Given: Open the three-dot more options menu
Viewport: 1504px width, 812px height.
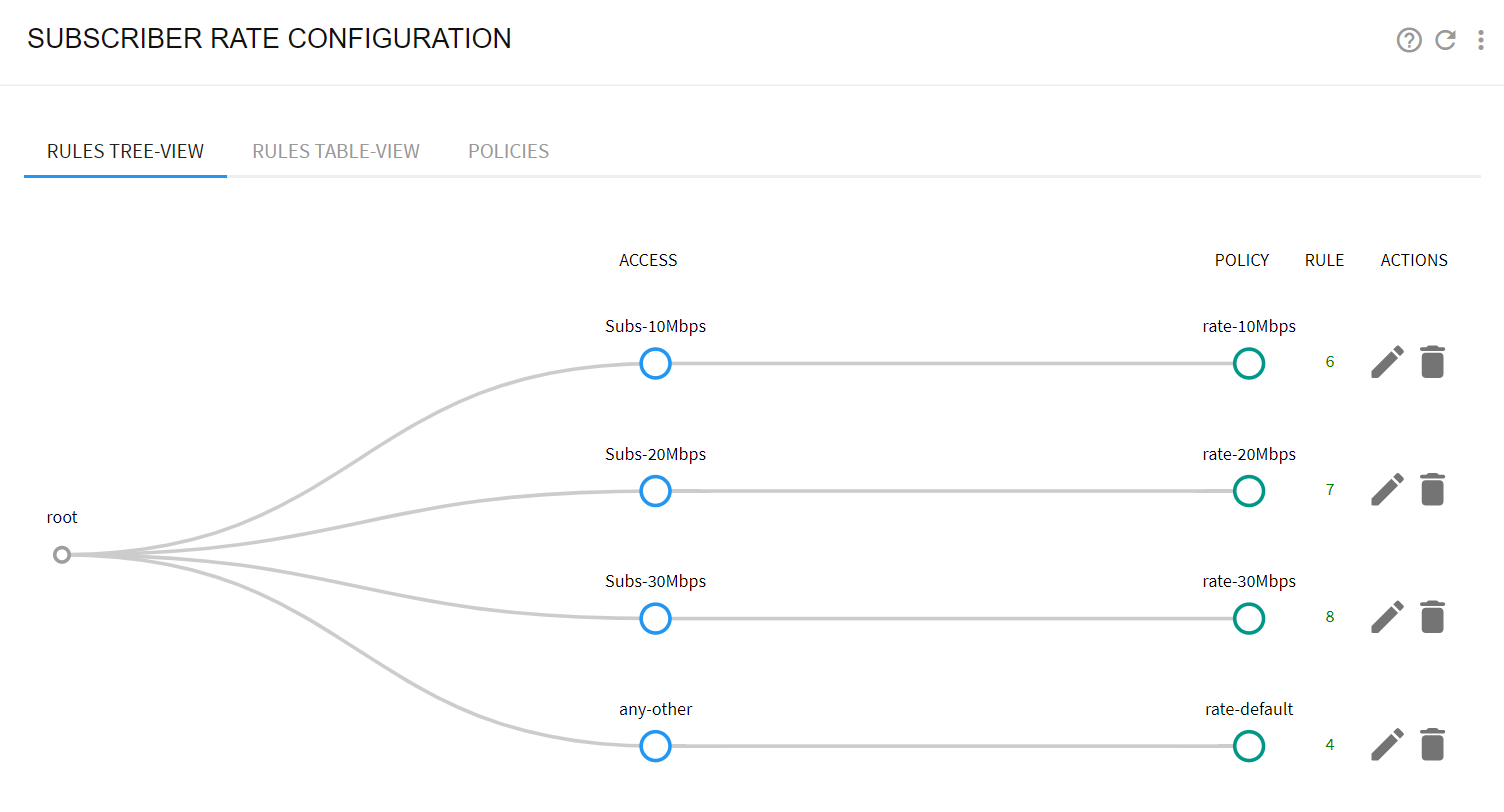Looking at the screenshot, I should click(1481, 40).
